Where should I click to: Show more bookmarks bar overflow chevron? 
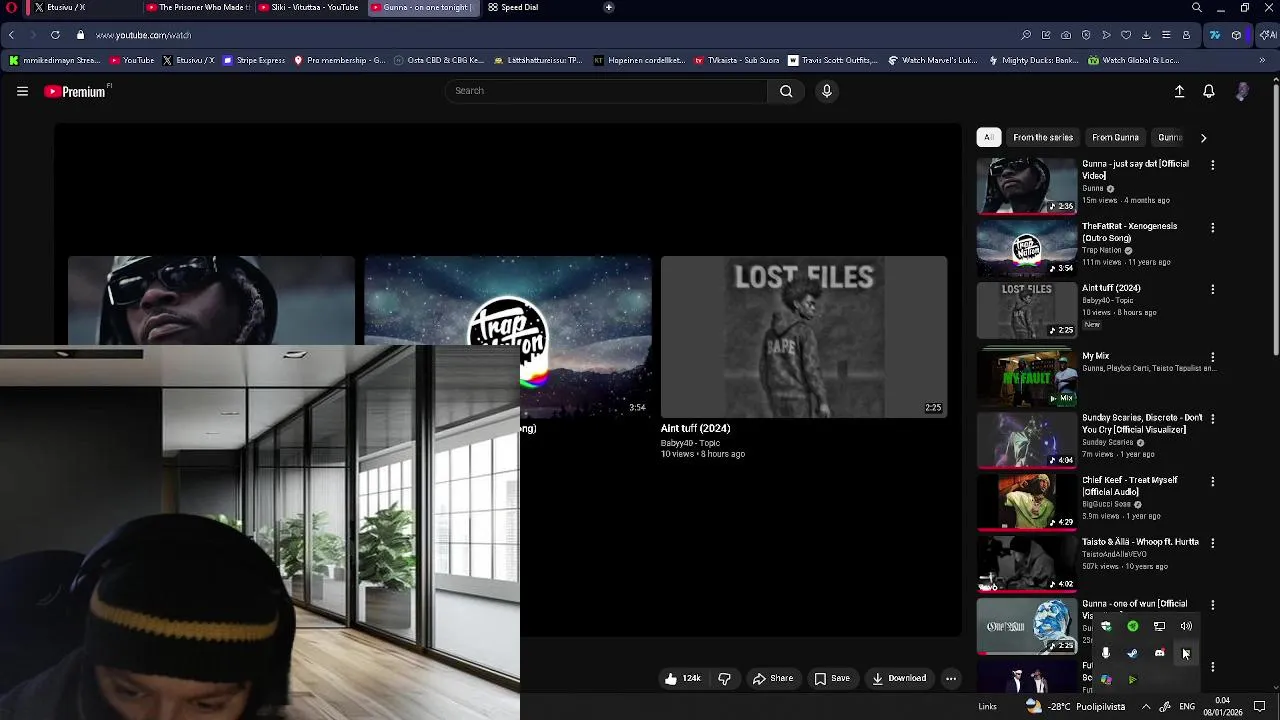pyautogui.click(x=1262, y=60)
